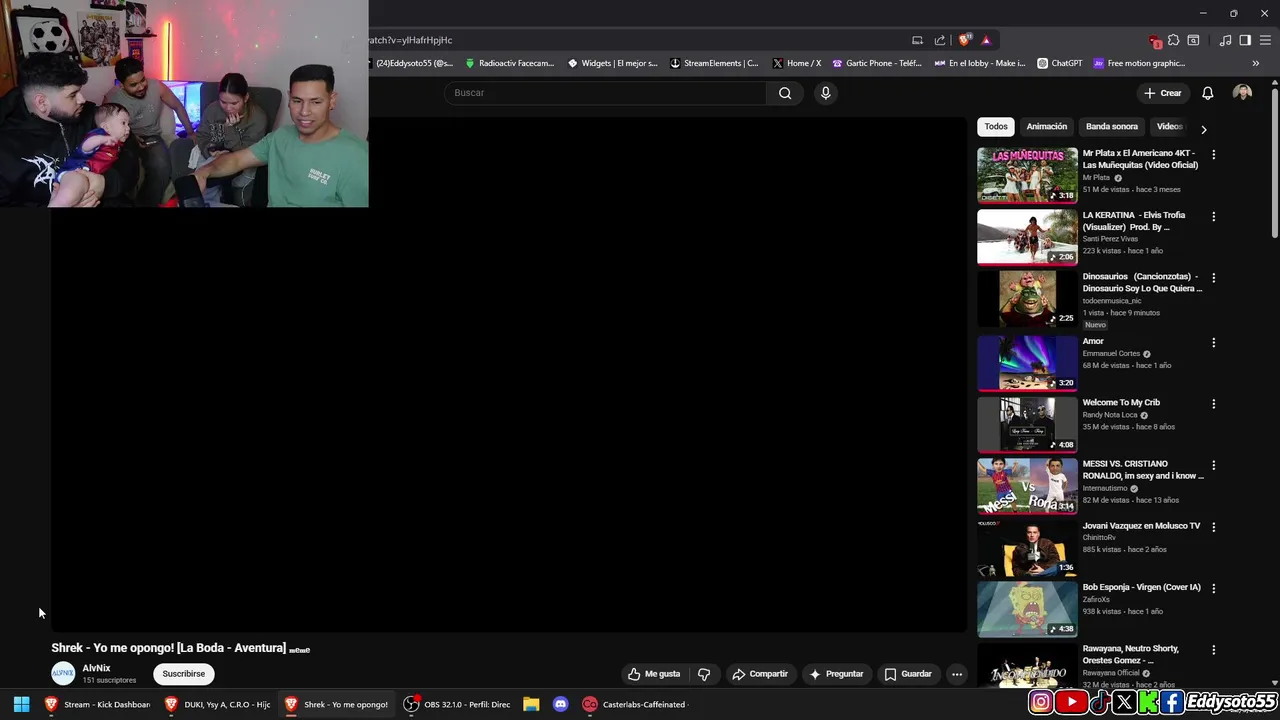Open more options for Las Muñequitas video
The height and width of the screenshot is (720, 1280).
tap(1213, 155)
